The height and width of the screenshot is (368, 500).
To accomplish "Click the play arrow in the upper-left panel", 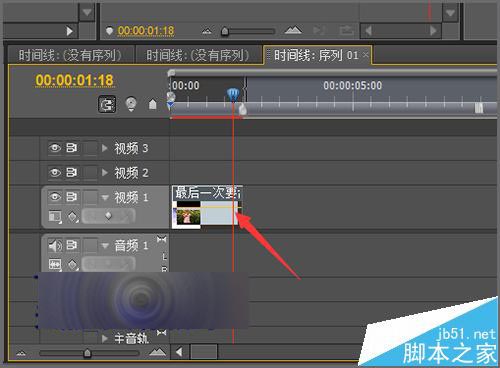I will pyautogui.click(x=69, y=31).
